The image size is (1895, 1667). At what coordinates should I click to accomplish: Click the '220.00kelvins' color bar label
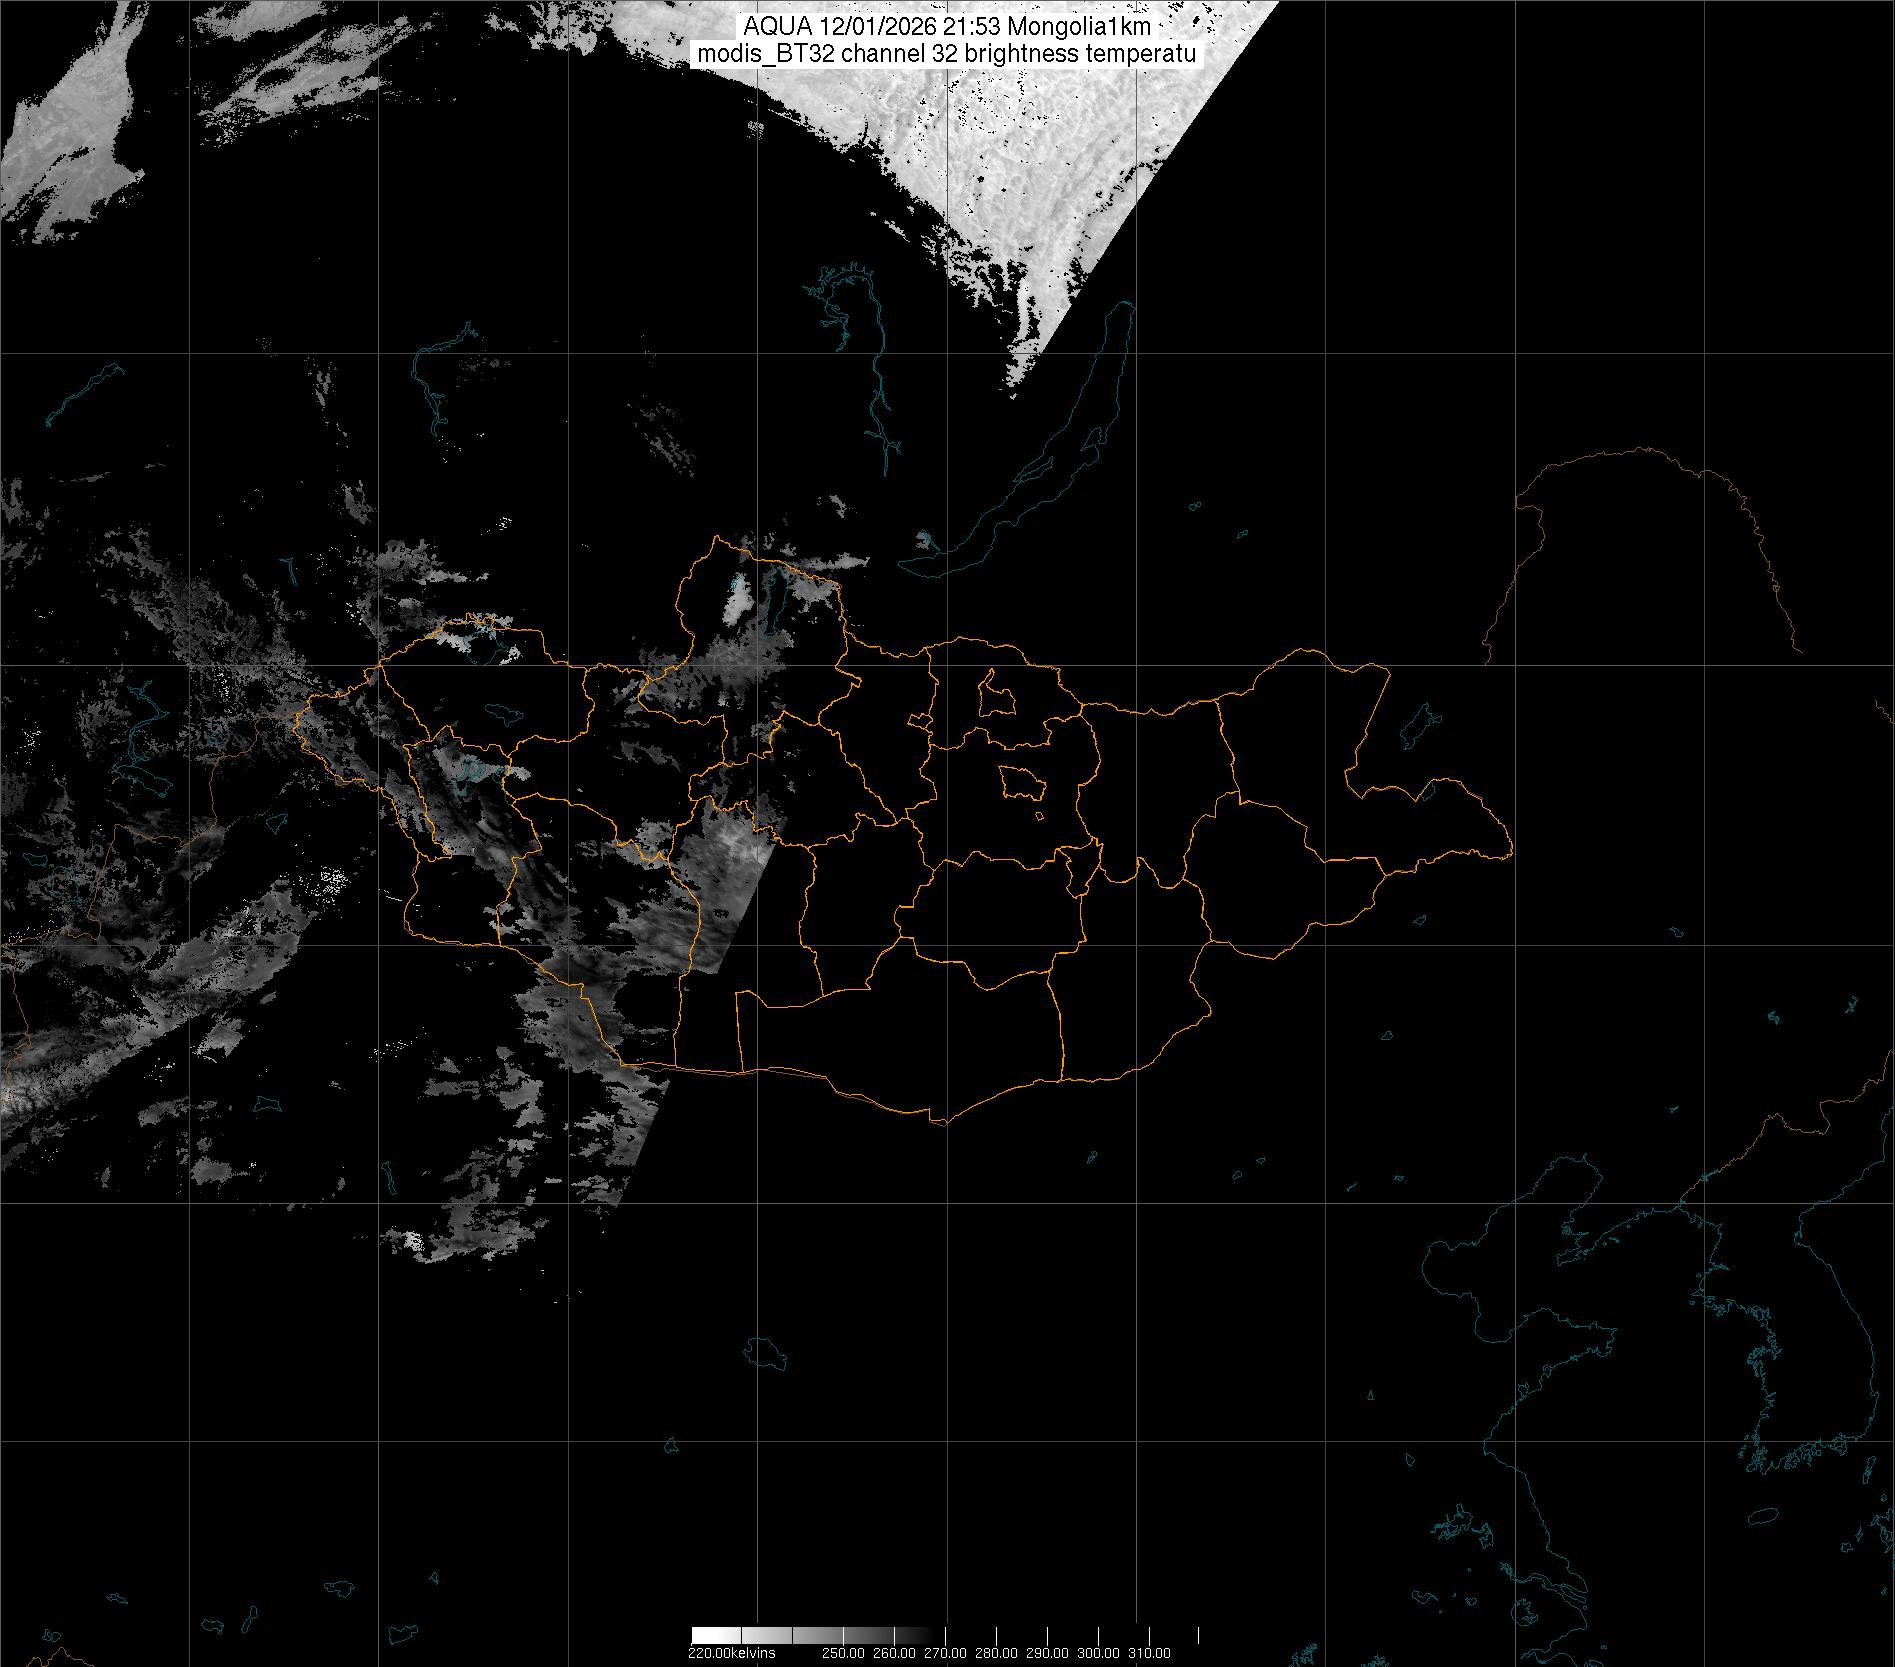(731, 1653)
